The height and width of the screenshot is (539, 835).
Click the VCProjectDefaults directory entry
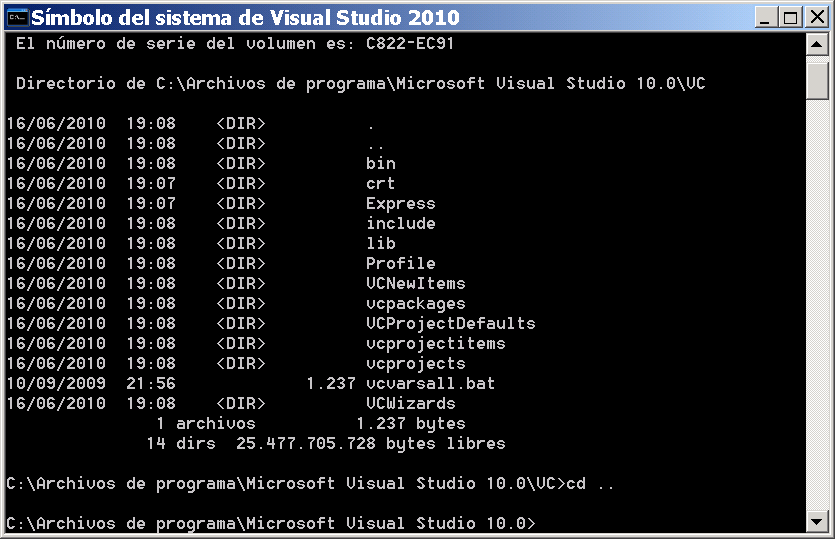pyautogui.click(x=451, y=323)
